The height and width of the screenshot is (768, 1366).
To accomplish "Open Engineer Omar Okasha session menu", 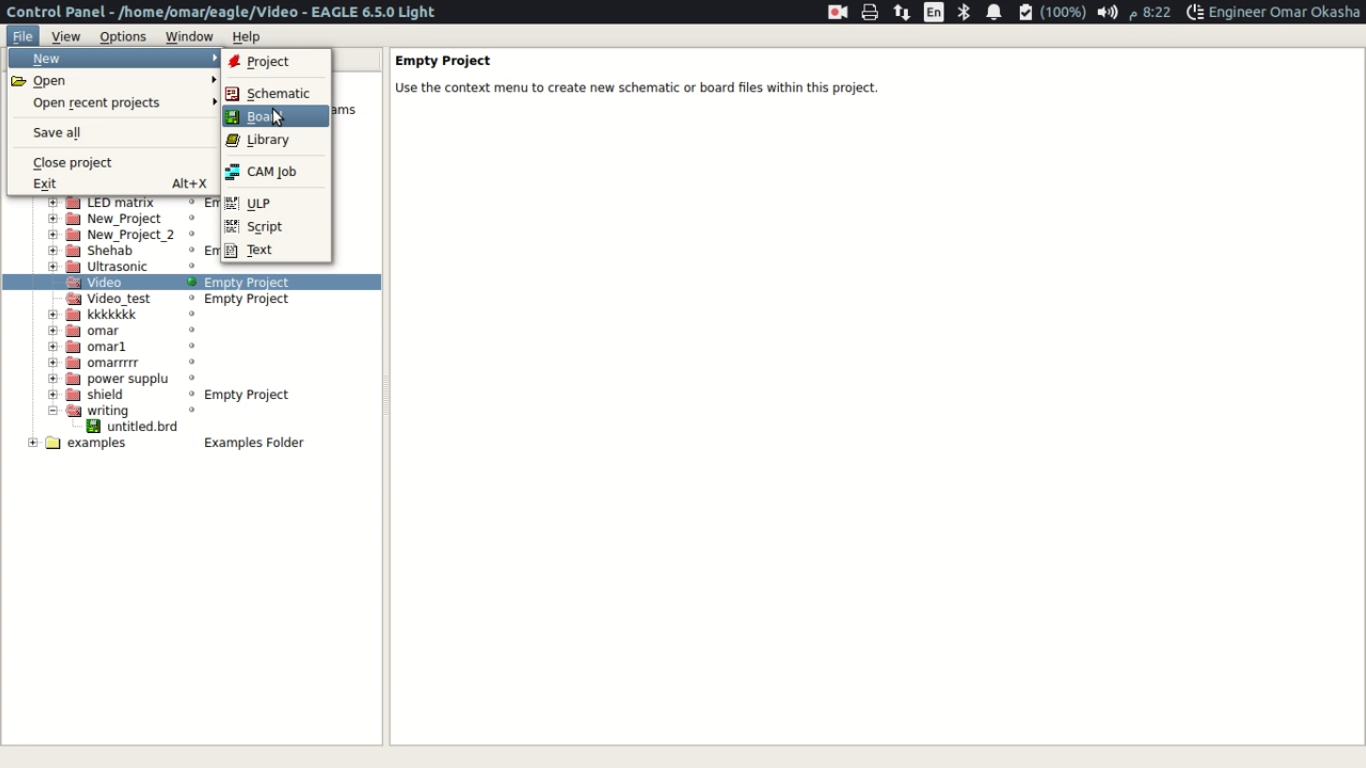I will coord(1273,12).
